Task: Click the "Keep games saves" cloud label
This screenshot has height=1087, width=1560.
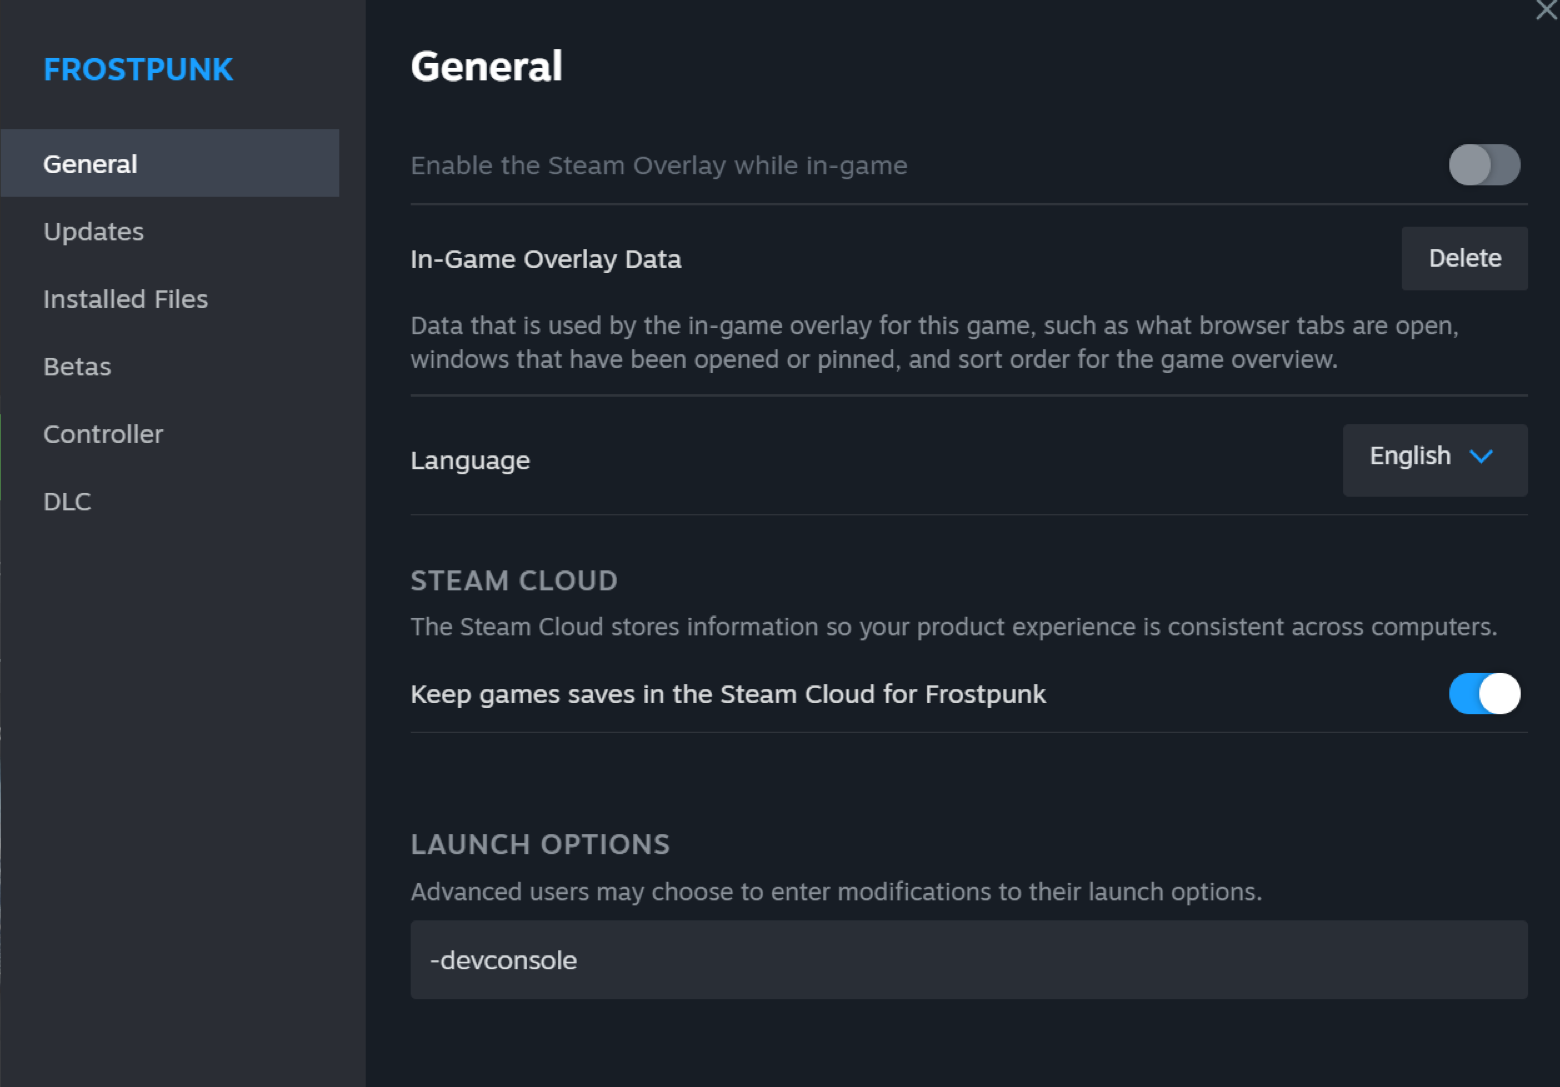Action: pyautogui.click(x=728, y=695)
